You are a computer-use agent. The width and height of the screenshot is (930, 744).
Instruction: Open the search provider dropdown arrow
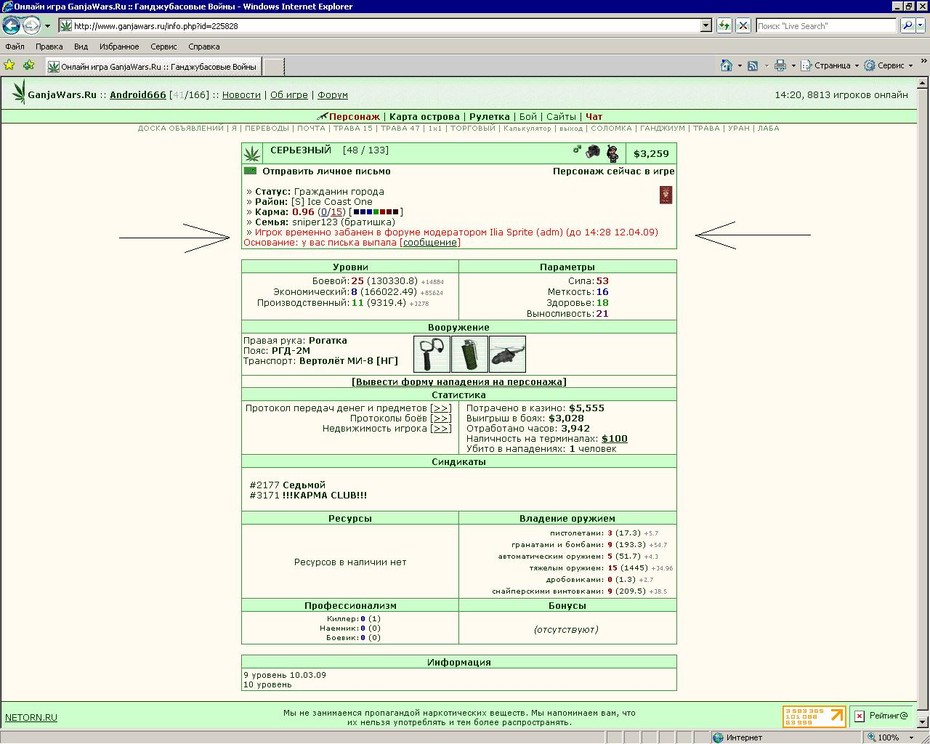921,26
